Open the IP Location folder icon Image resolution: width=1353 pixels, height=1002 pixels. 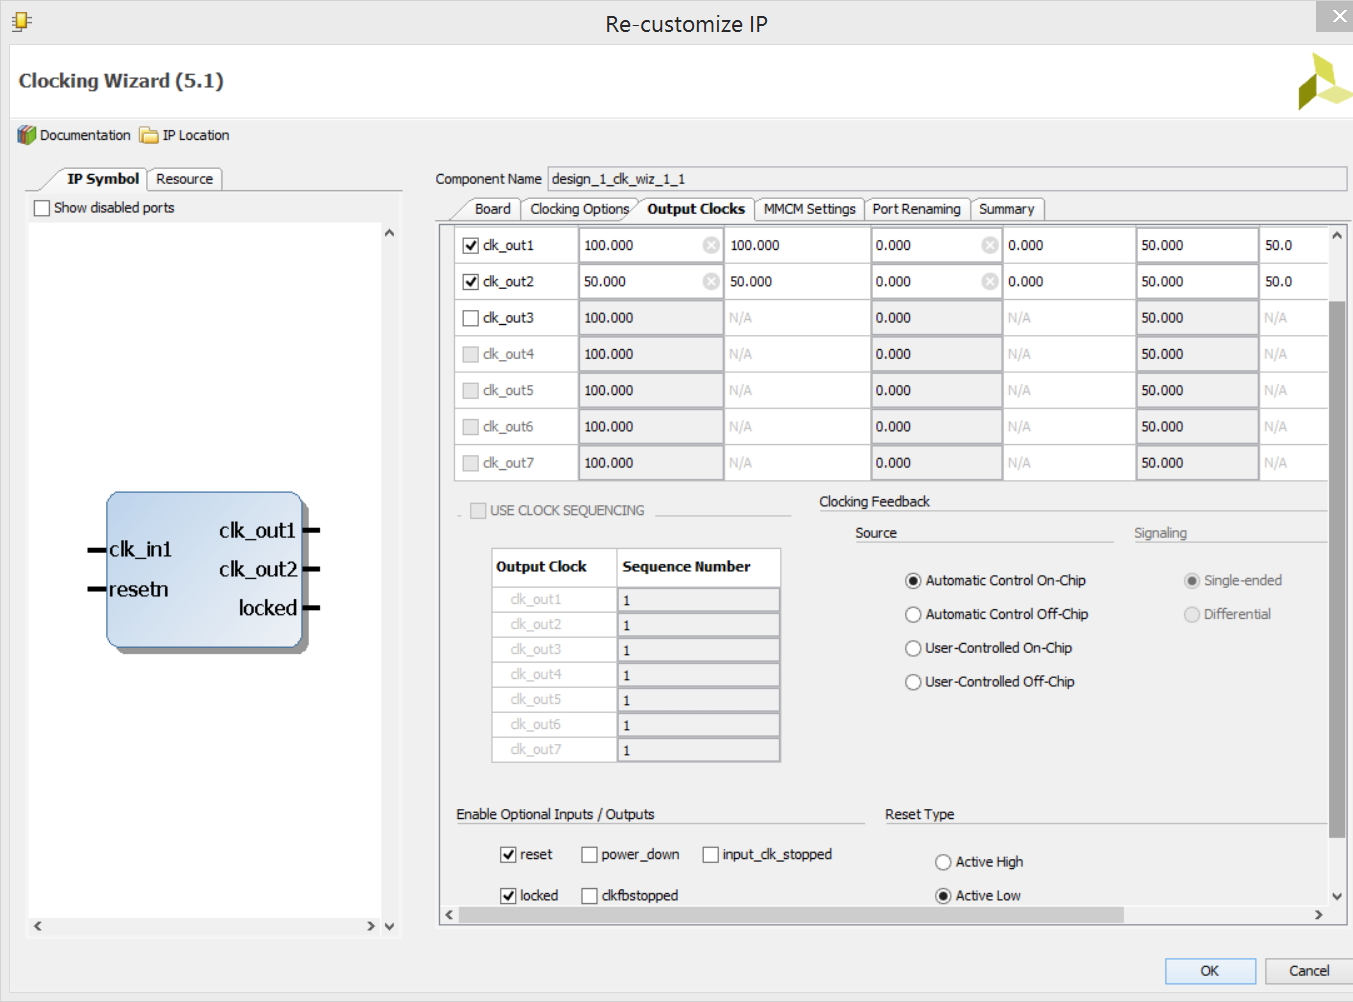(149, 135)
